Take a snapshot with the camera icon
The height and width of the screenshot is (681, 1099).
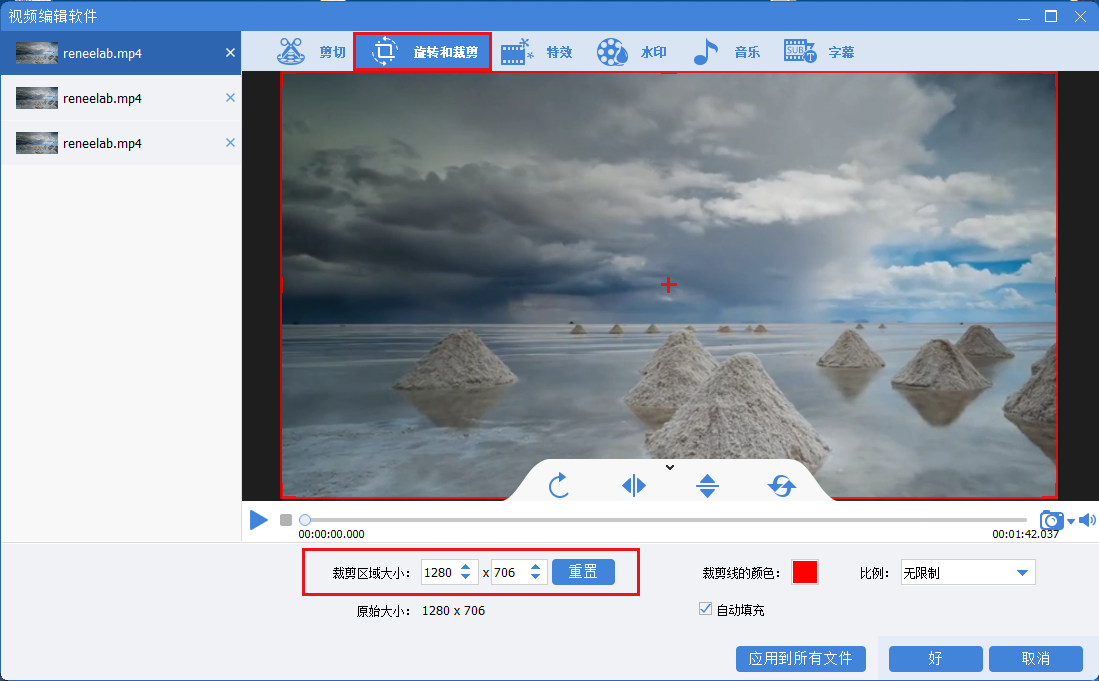(1051, 520)
